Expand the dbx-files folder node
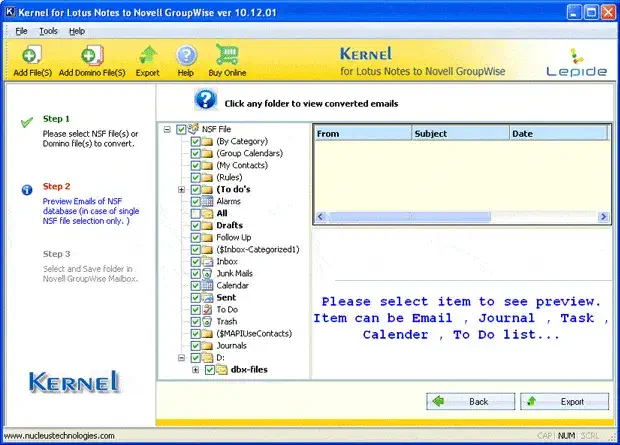This screenshot has height=445, width=620. tap(195, 370)
